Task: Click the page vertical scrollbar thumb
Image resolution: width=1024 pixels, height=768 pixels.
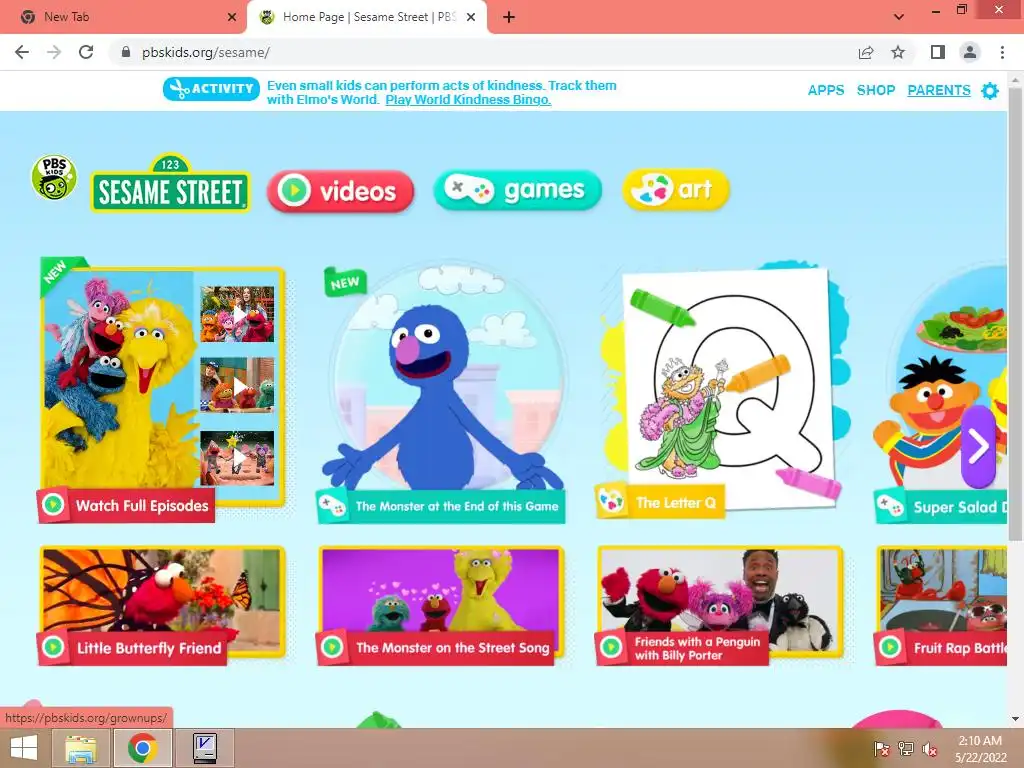Action: (x=1016, y=313)
